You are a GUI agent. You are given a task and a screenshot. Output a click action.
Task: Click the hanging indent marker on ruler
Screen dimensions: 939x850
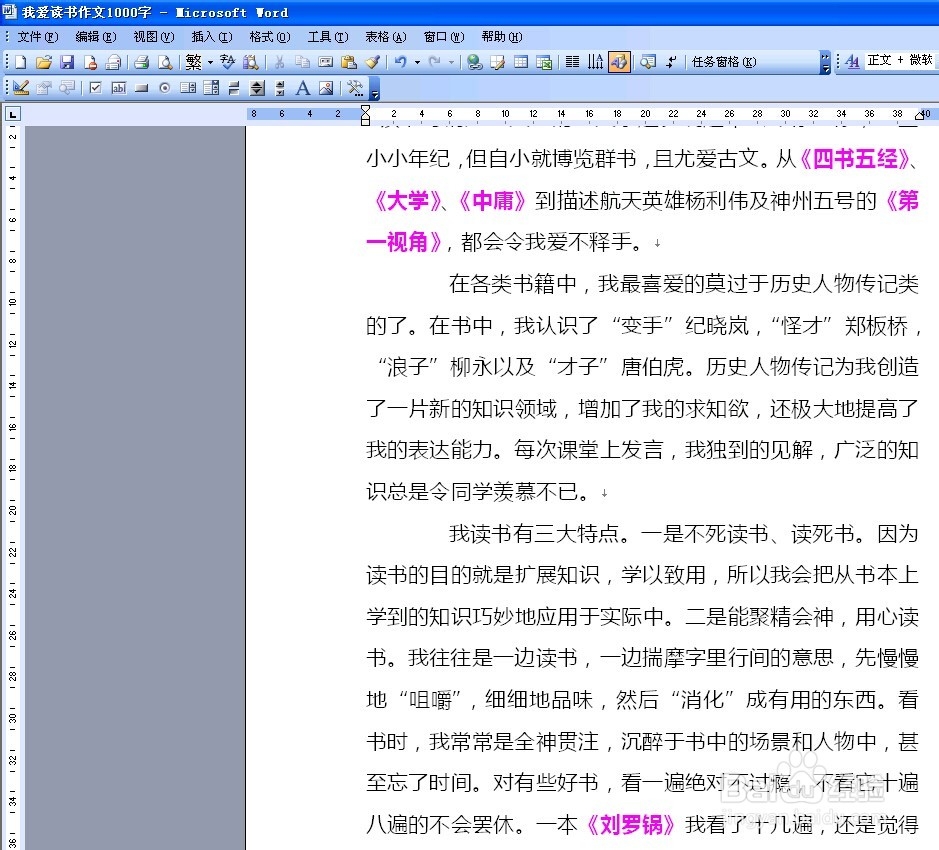365,117
